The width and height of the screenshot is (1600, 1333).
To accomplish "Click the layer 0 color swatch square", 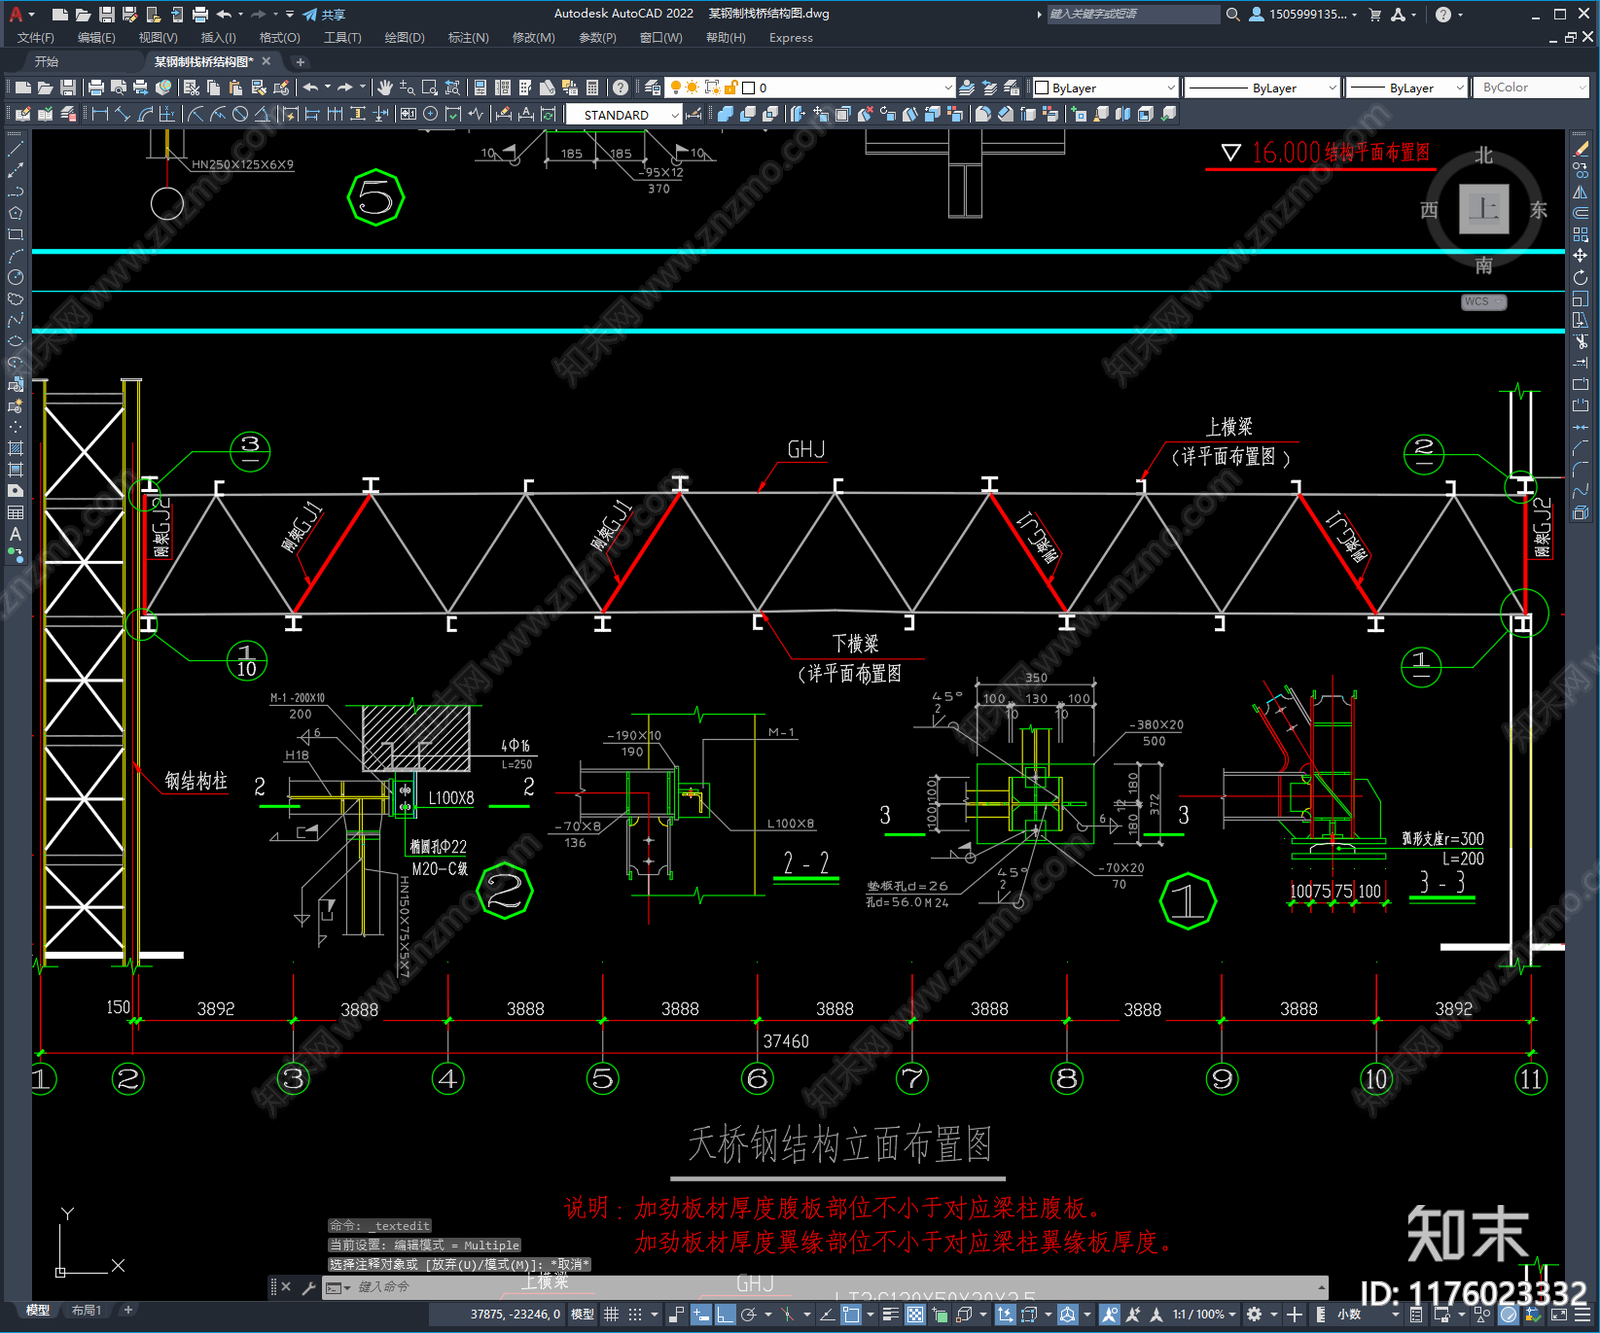I will click(748, 88).
